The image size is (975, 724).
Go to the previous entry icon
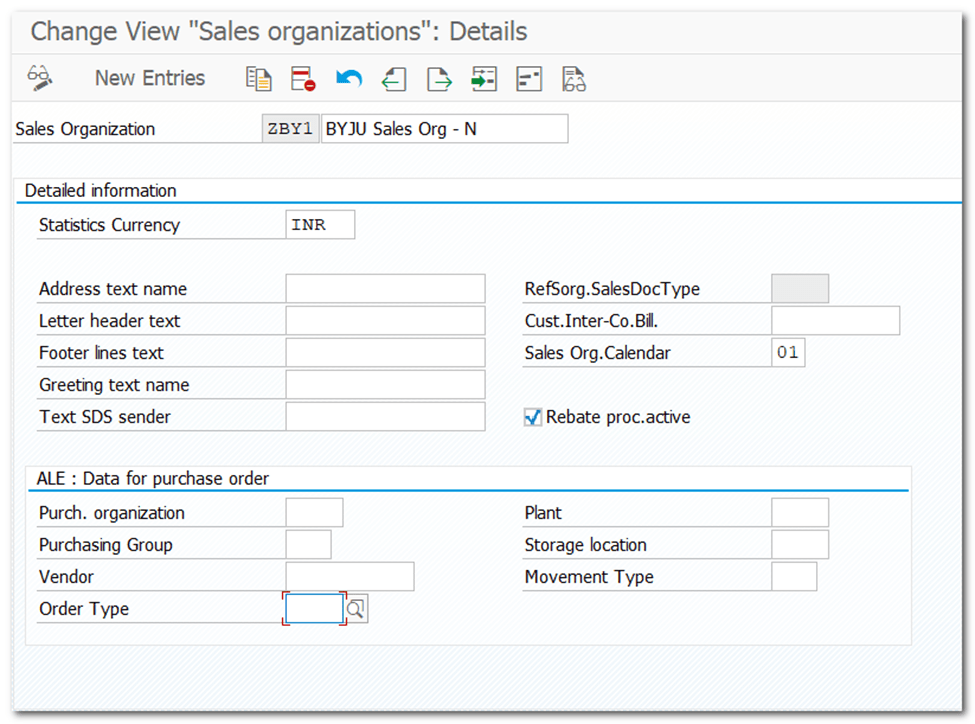coord(394,79)
